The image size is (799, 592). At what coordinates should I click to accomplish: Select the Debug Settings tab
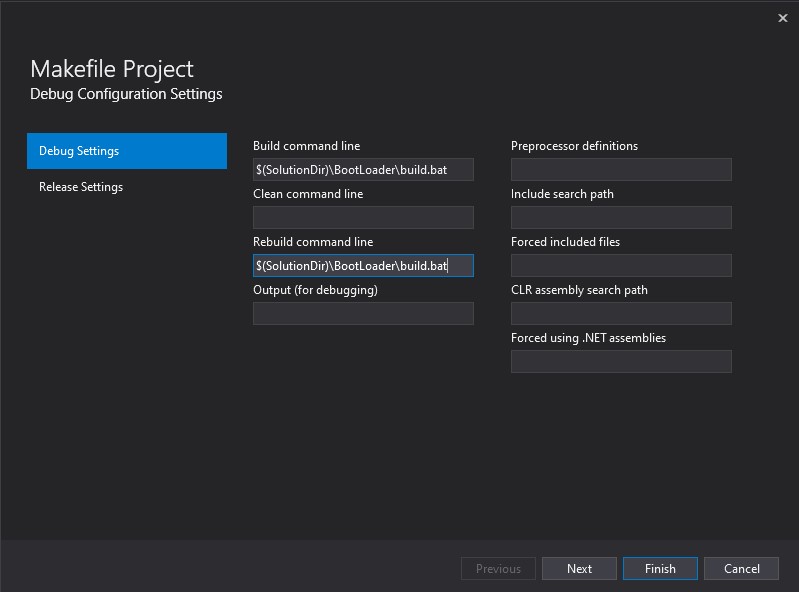(x=127, y=151)
